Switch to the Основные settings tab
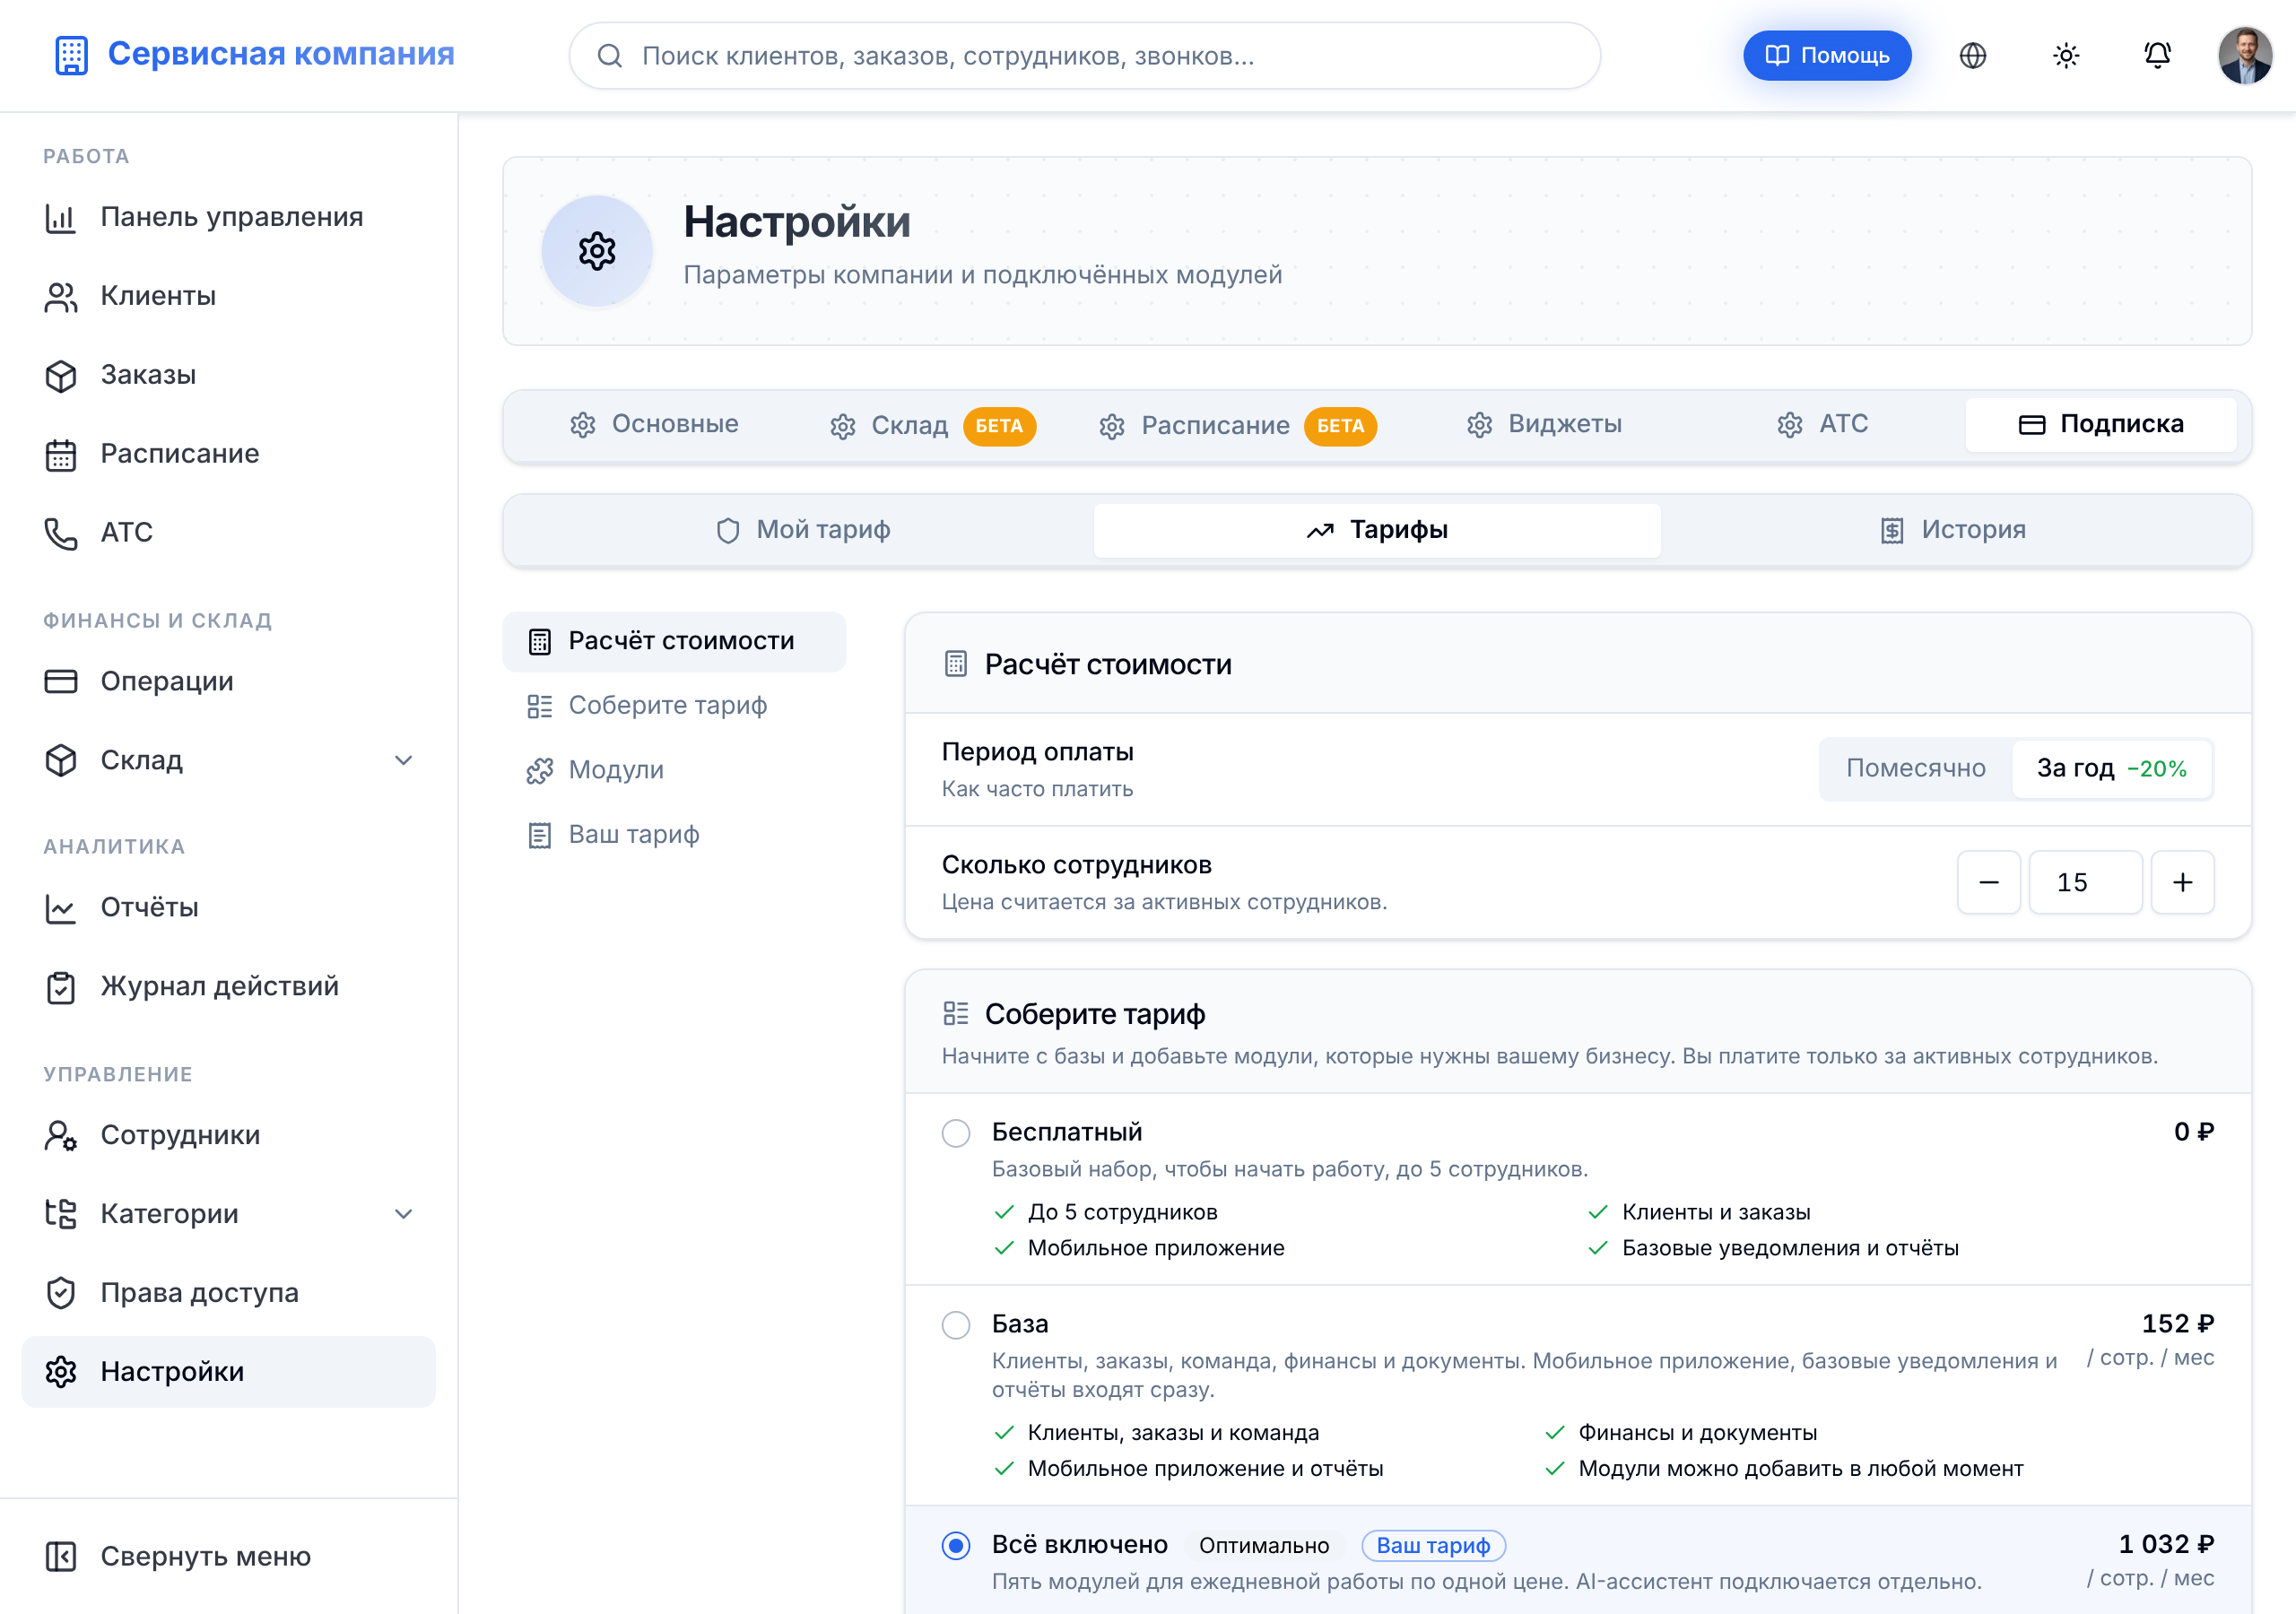The width and height of the screenshot is (2296, 1614). pos(654,424)
